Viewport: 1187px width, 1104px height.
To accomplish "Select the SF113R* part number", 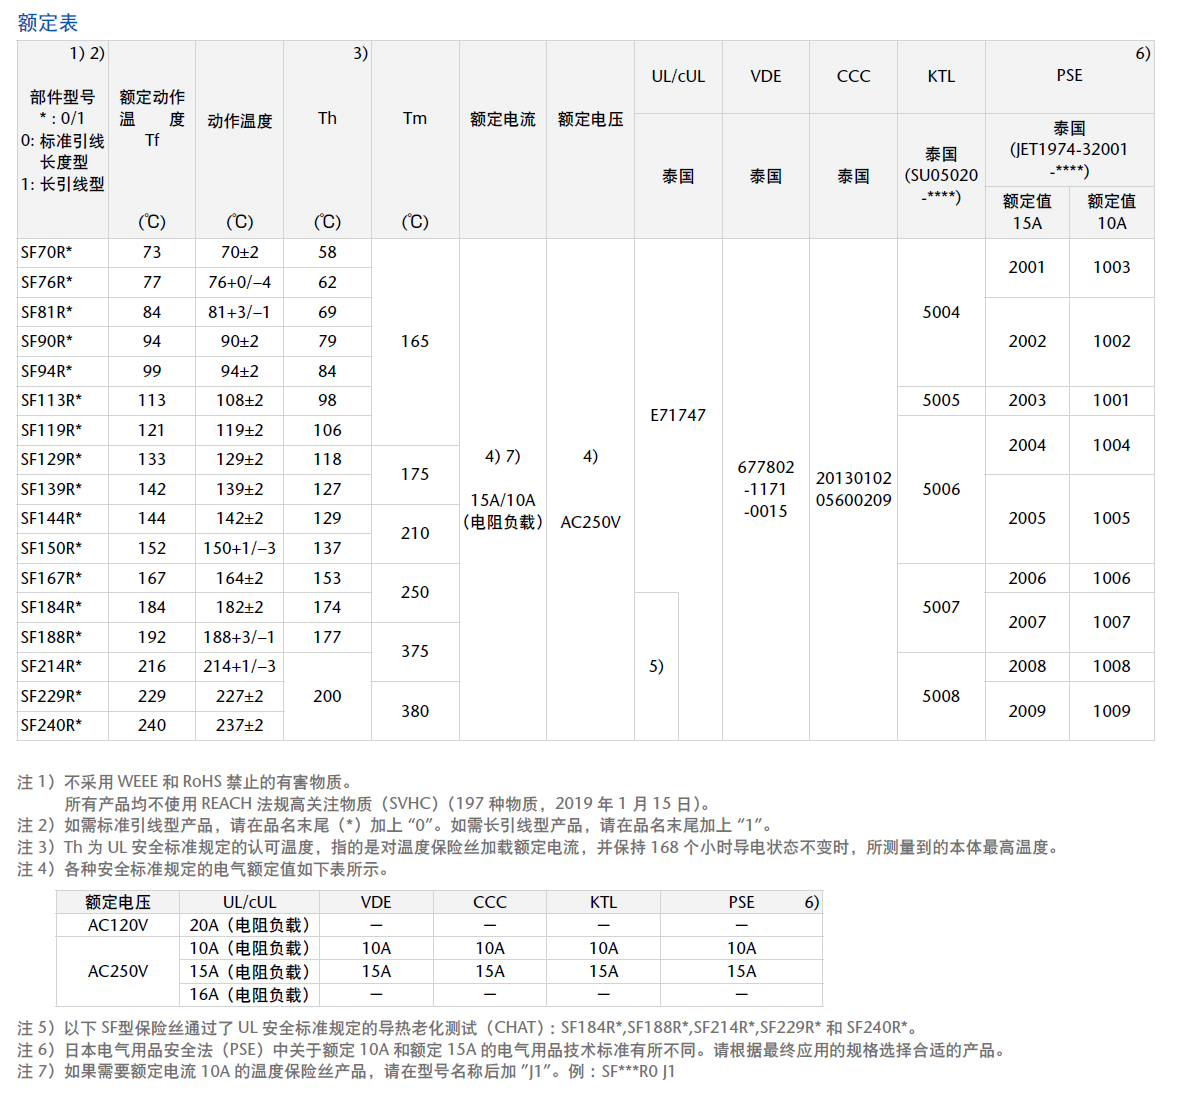I will (x=51, y=401).
